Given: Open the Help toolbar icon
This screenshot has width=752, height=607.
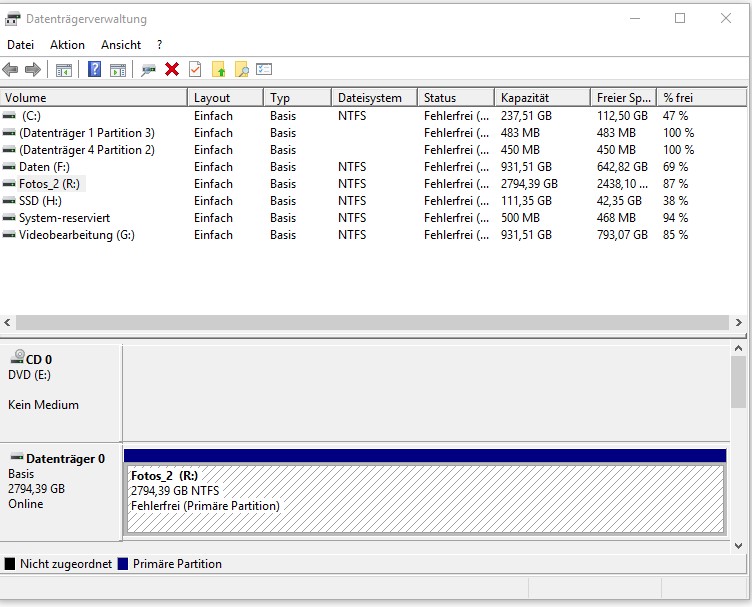Looking at the screenshot, I should [94, 70].
